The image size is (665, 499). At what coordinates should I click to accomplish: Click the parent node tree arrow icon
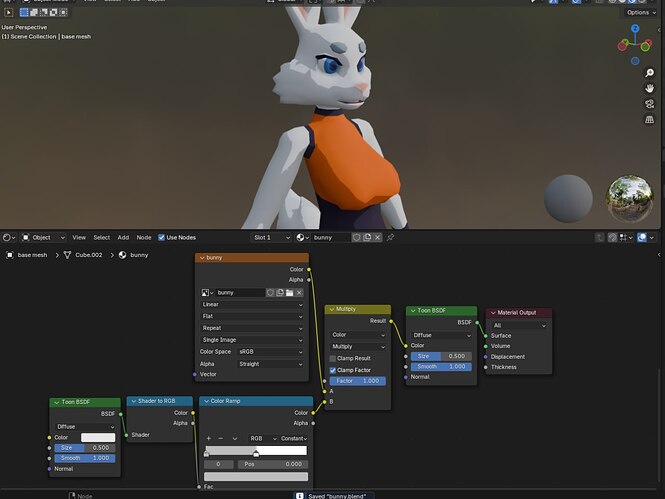600,237
